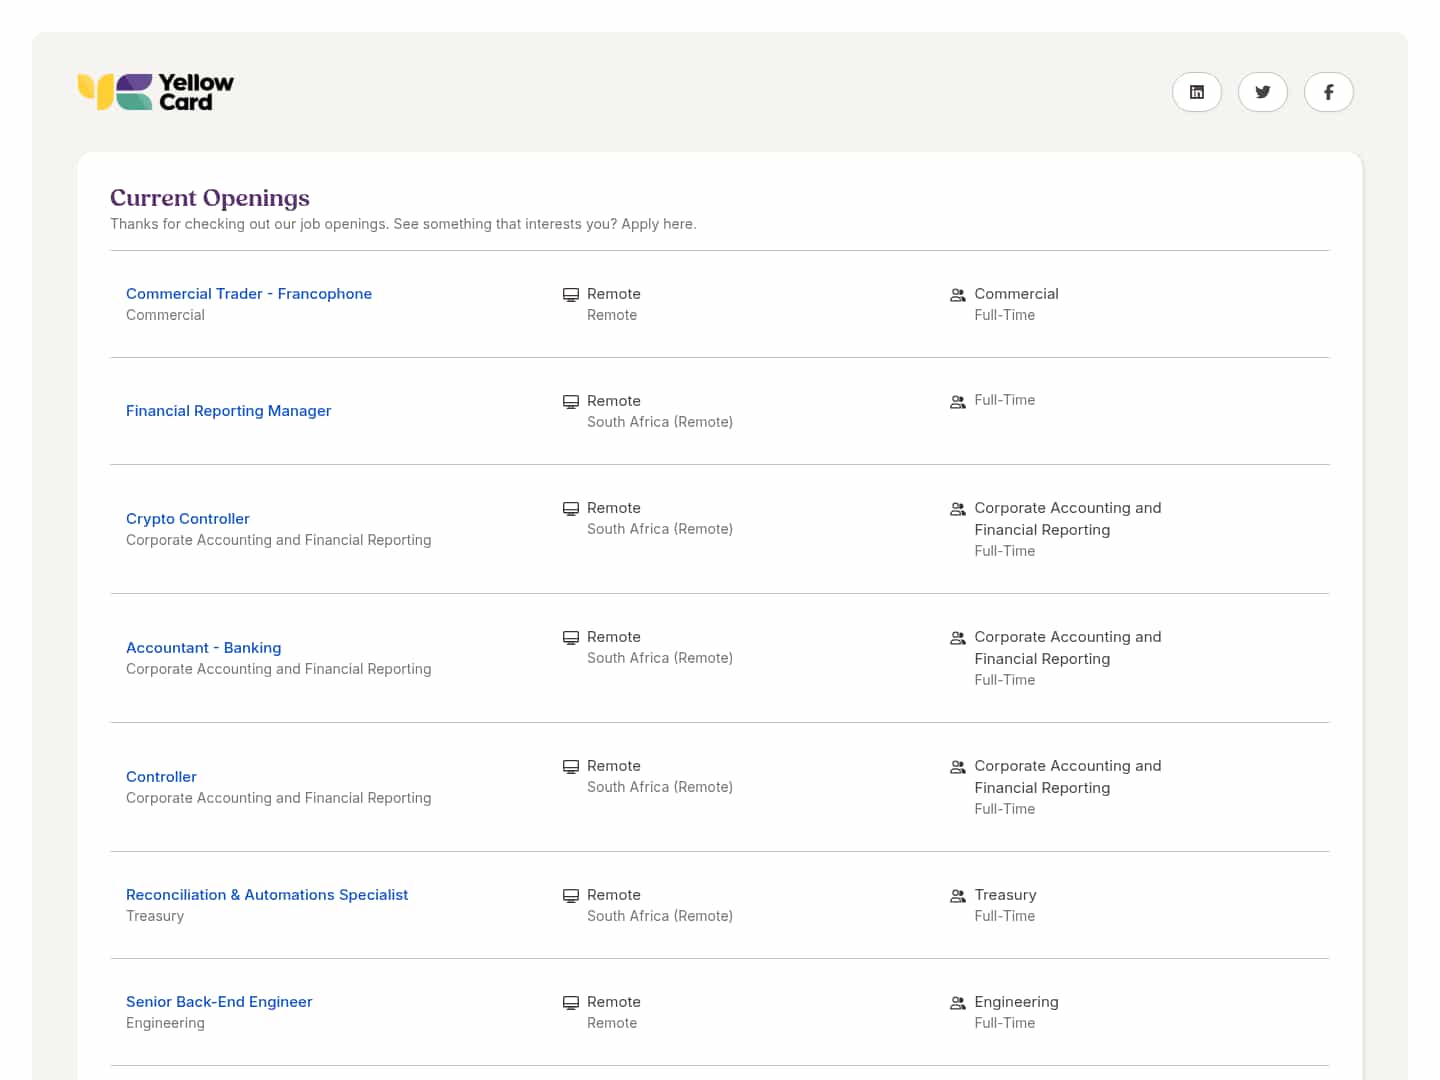Click monitor icon in Commercial Trader row
Image resolution: width=1440 pixels, height=1080 pixels.
[571, 295]
